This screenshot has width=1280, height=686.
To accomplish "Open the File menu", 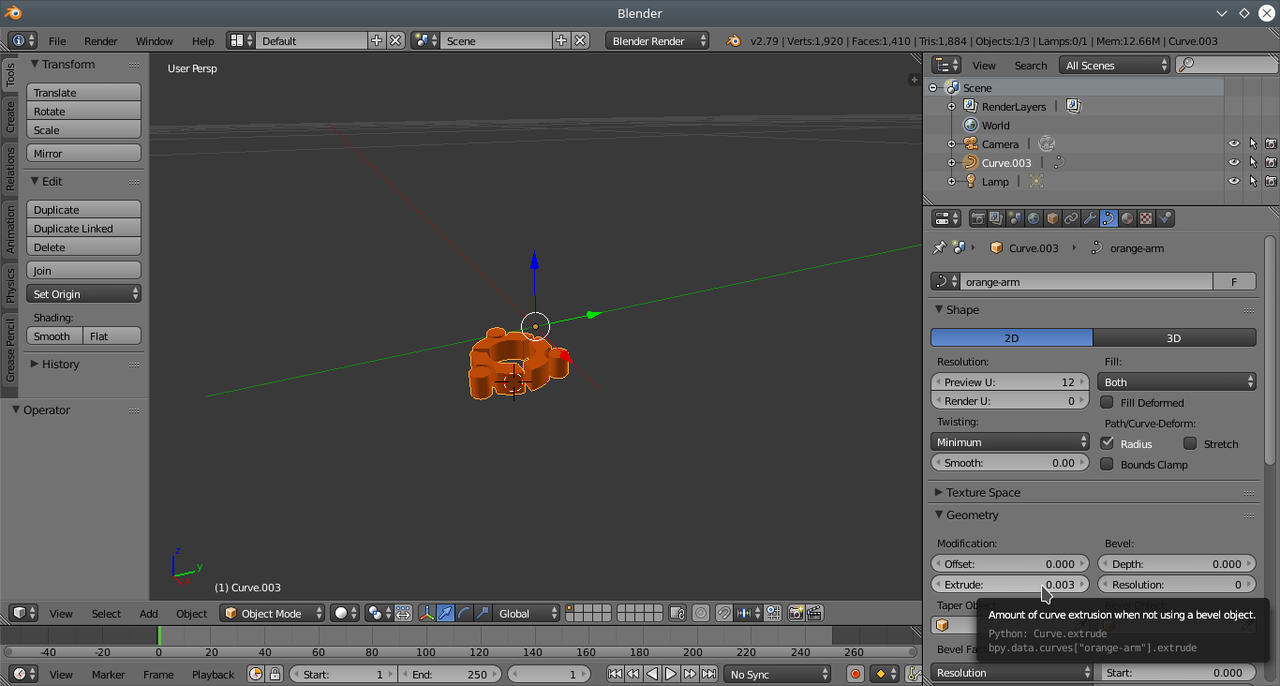I will (x=57, y=41).
